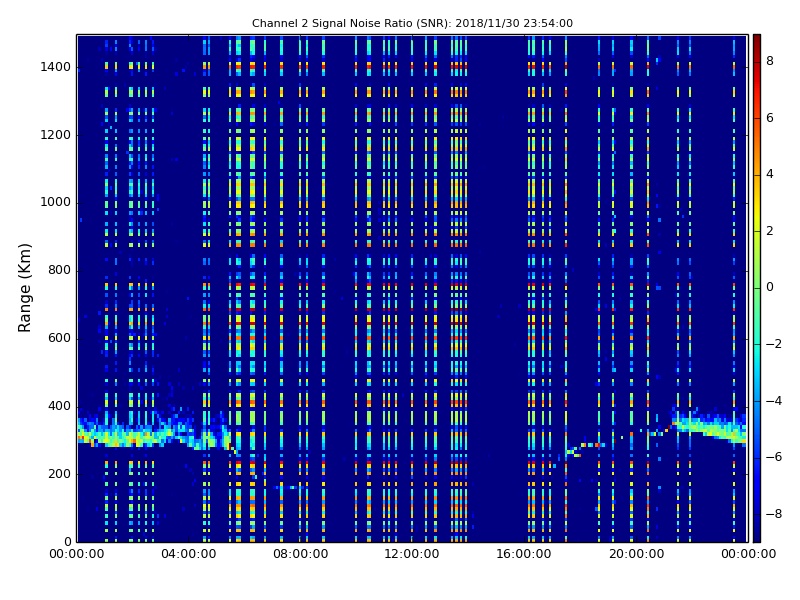Click the 12:00:00 time axis label
Image resolution: width=800 pixels, height=600 pixels.
pyautogui.click(x=412, y=554)
